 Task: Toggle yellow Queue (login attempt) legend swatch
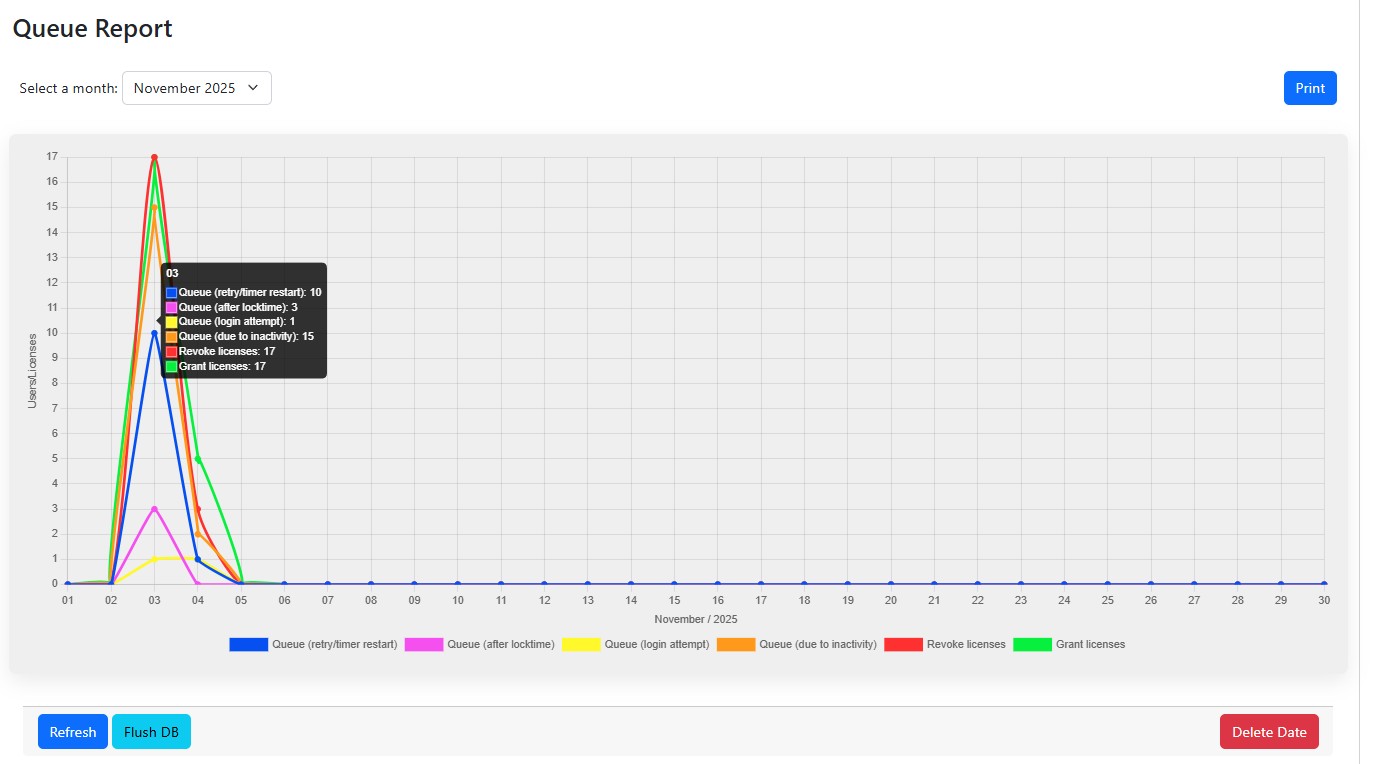pos(581,645)
